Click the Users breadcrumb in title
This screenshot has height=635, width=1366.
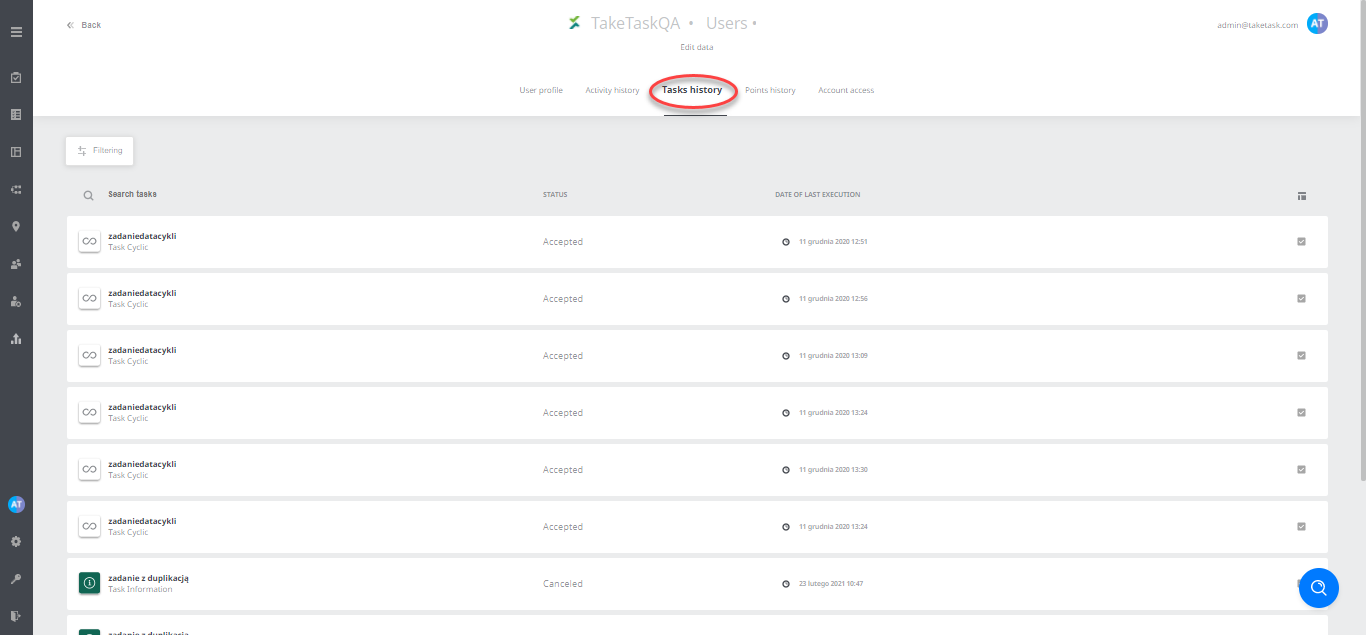[726, 23]
